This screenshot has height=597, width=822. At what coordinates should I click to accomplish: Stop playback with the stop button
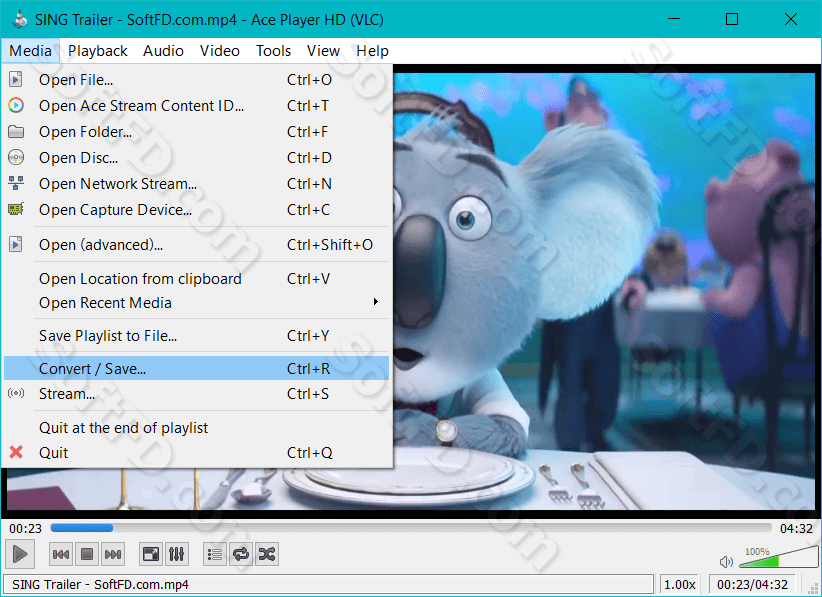(87, 554)
